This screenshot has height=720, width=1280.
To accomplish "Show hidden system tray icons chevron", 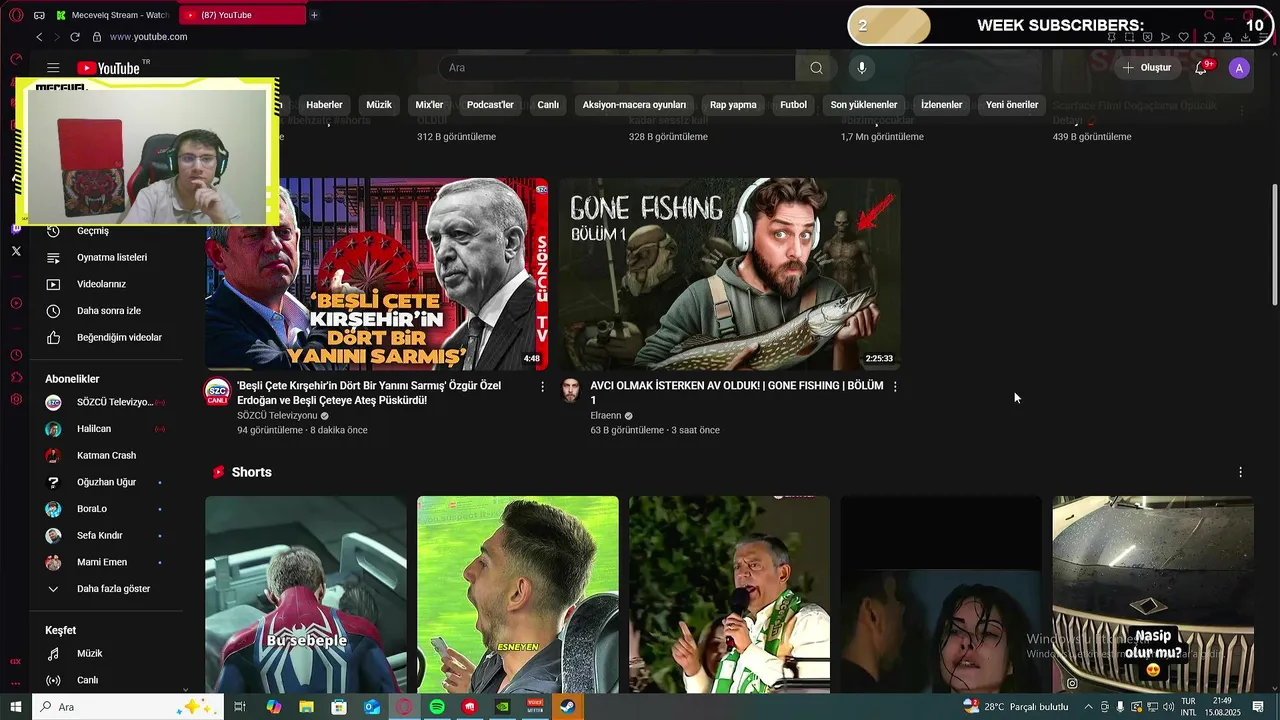I will click(1088, 707).
